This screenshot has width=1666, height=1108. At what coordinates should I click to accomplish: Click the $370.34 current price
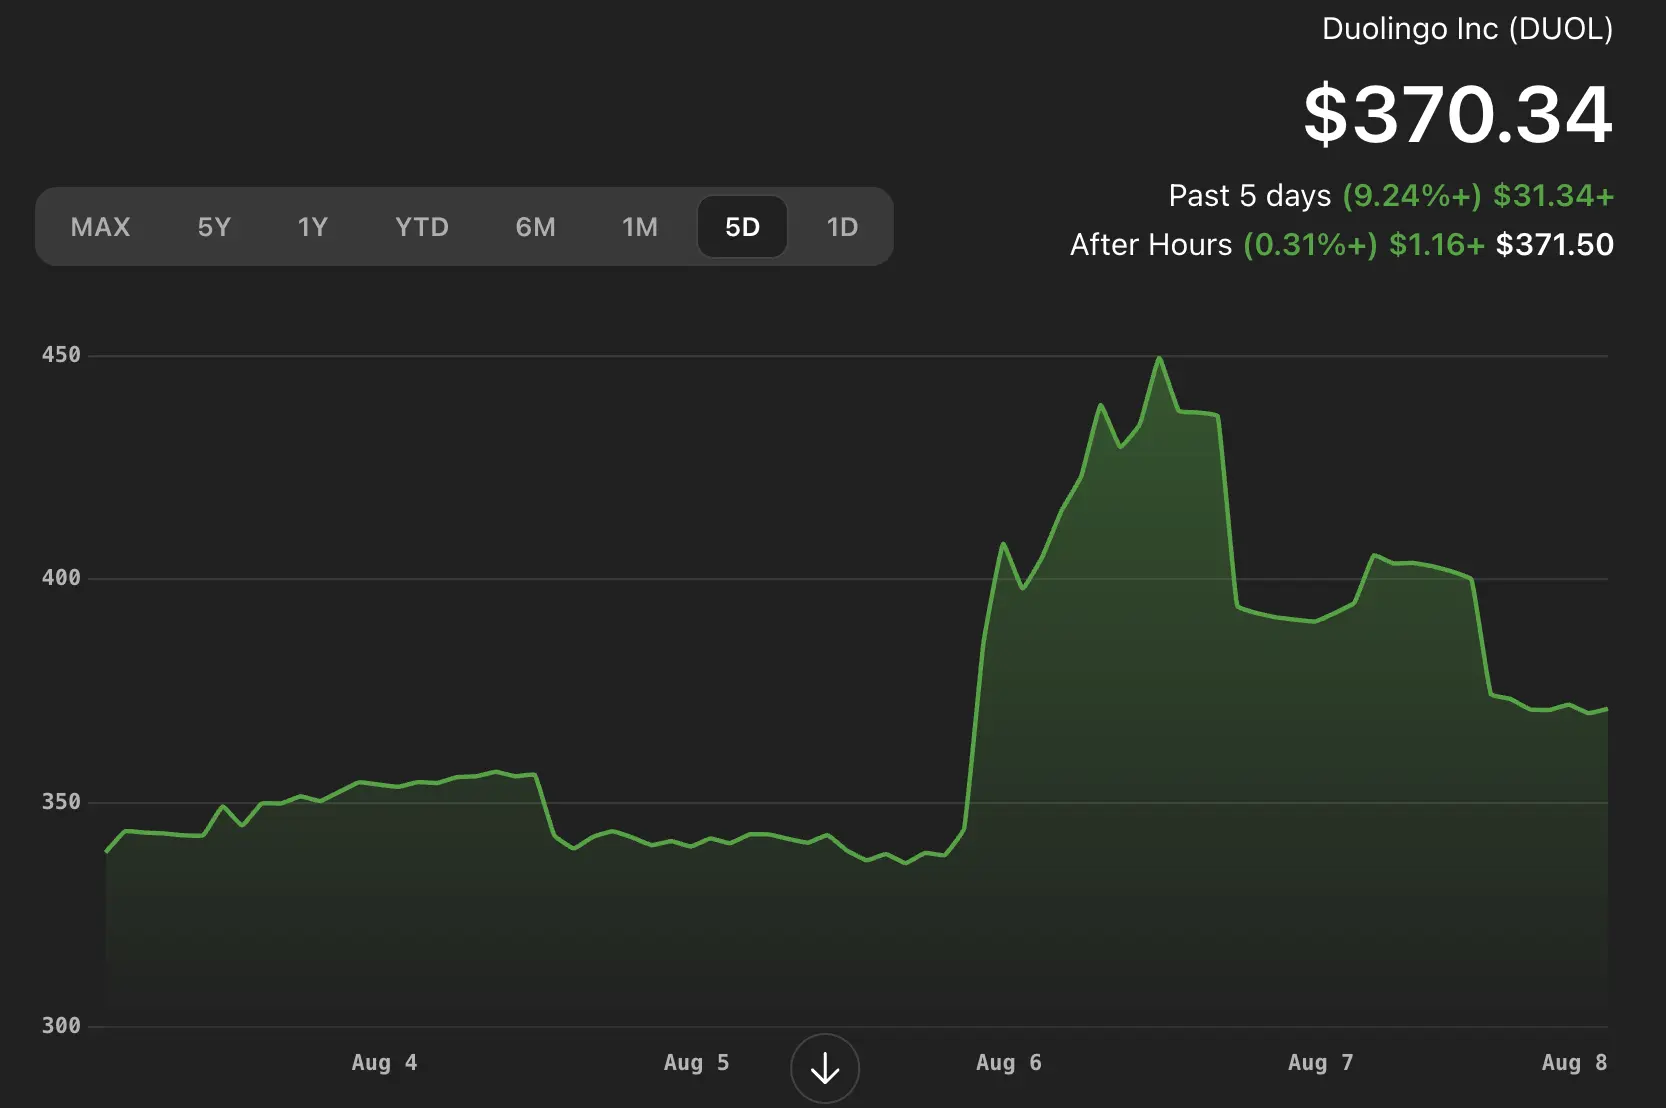point(1457,115)
